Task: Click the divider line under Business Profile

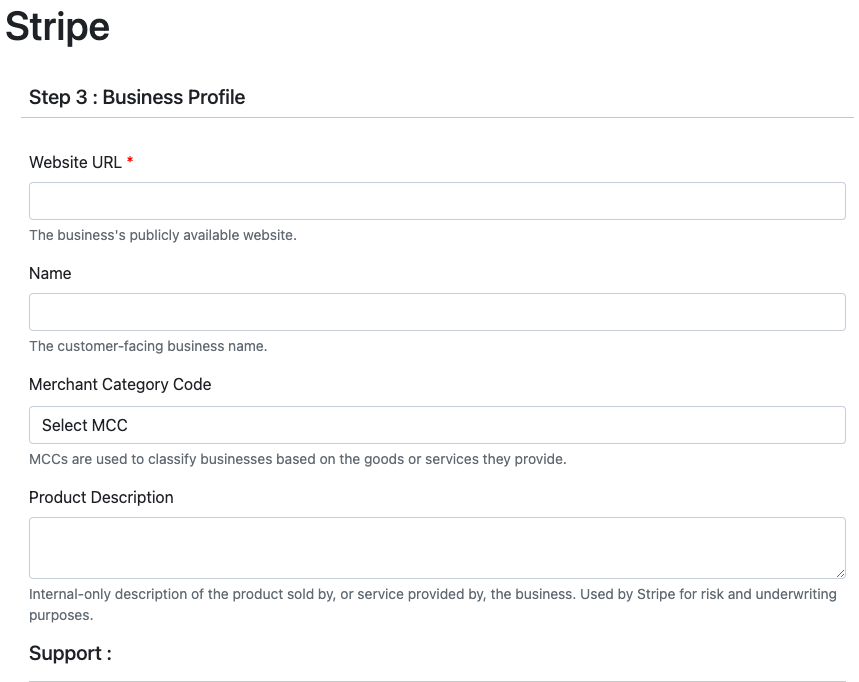Action: click(x=437, y=118)
